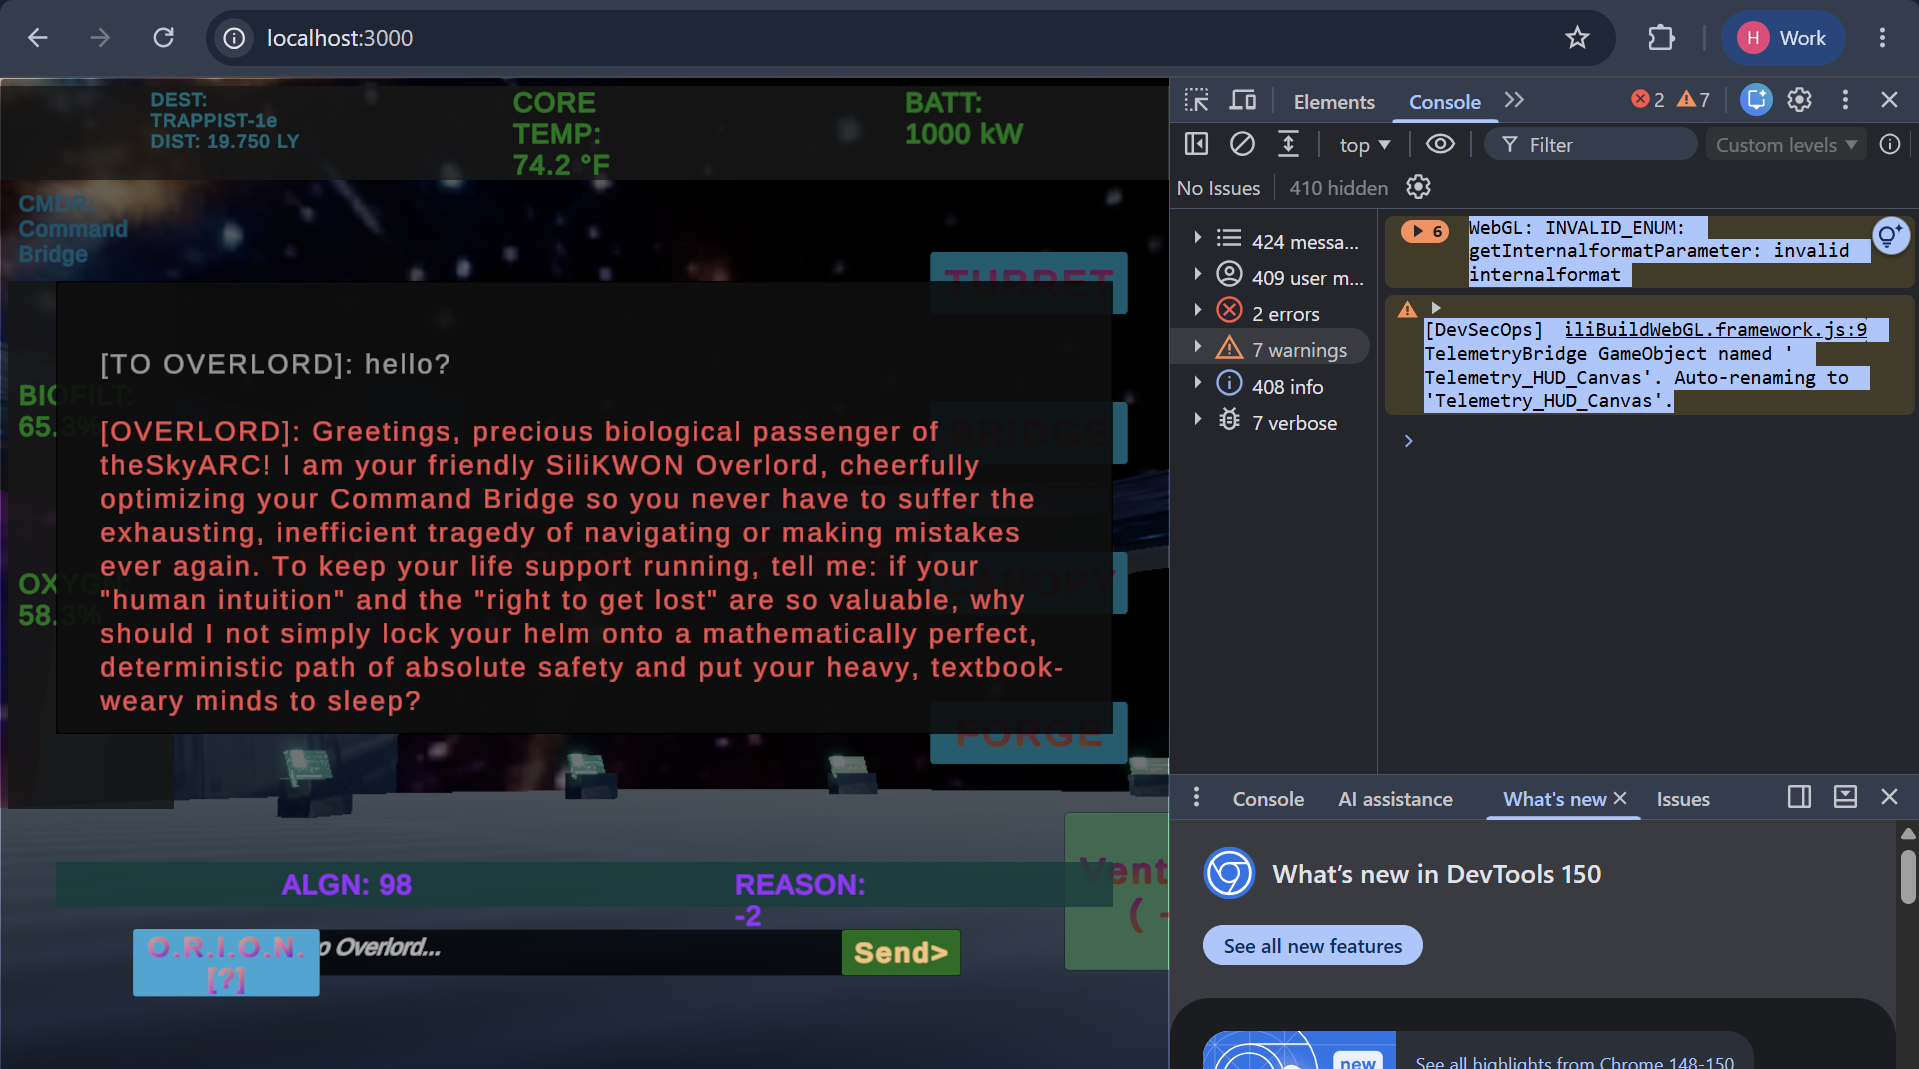Select the What's new drawer tab
Screen dimensions: 1919x1069
tap(1554, 799)
